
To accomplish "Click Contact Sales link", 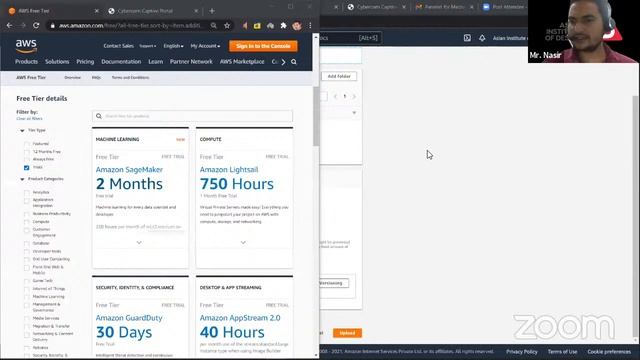I will point(118,46).
